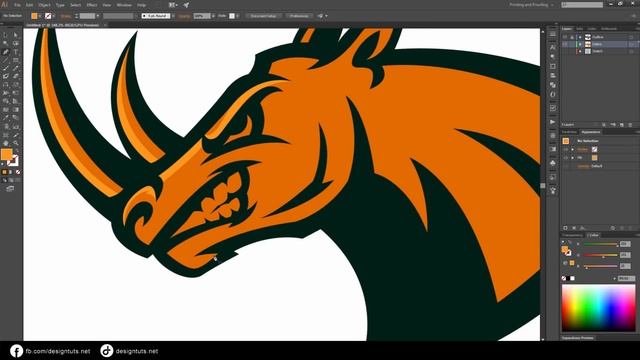Select the Hand tool

pyautogui.click(x=5, y=143)
